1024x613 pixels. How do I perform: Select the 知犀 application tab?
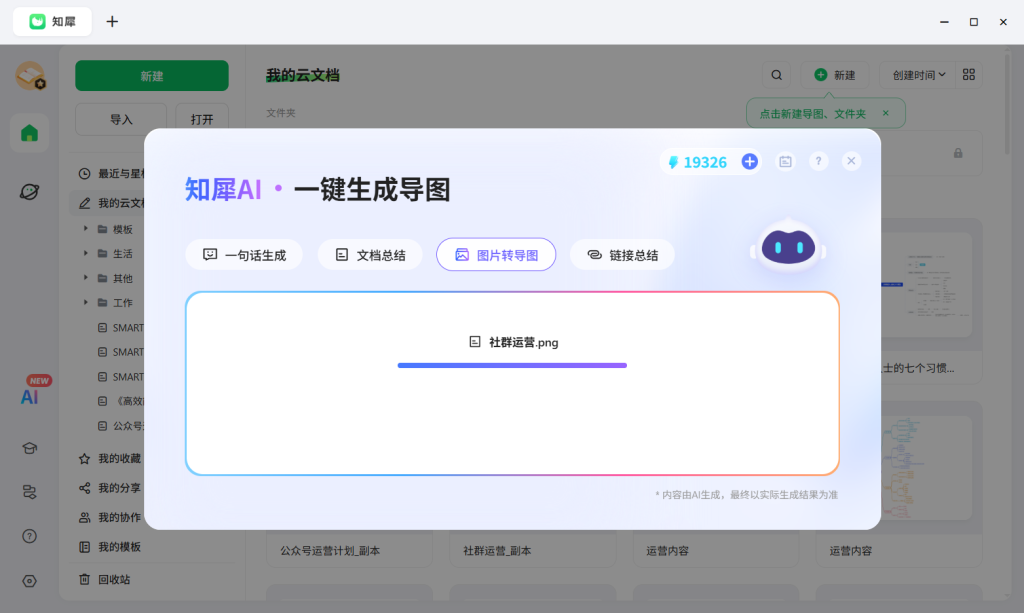pos(52,22)
